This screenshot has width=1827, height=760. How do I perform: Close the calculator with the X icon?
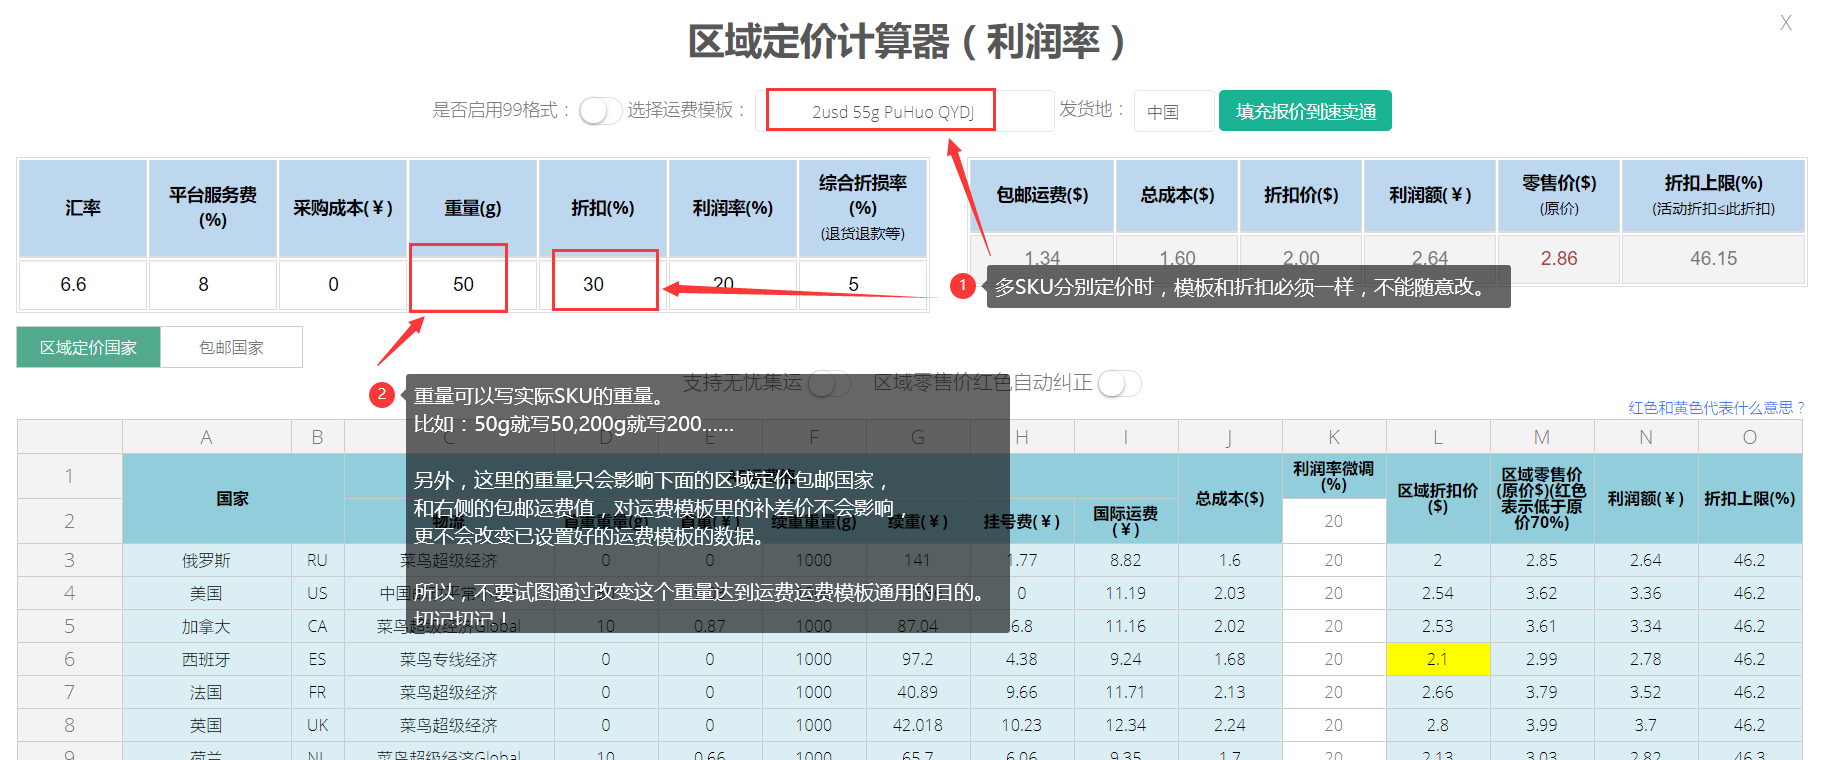(x=1785, y=23)
